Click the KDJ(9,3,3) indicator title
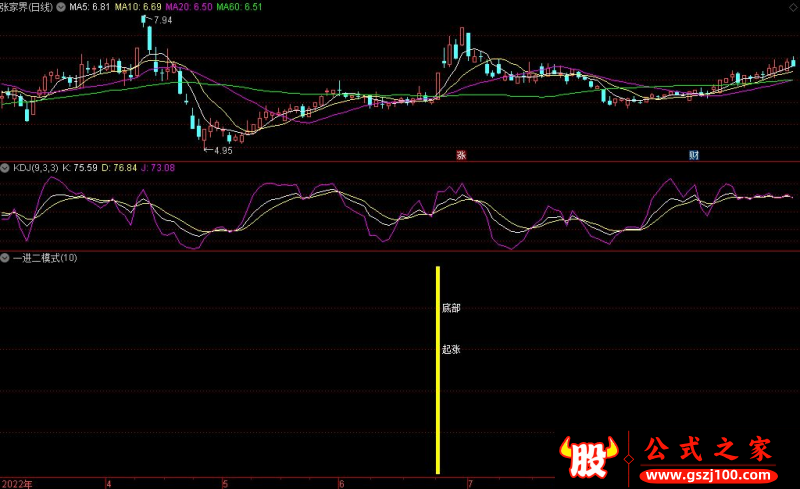This screenshot has height=489, width=800. click(35, 168)
